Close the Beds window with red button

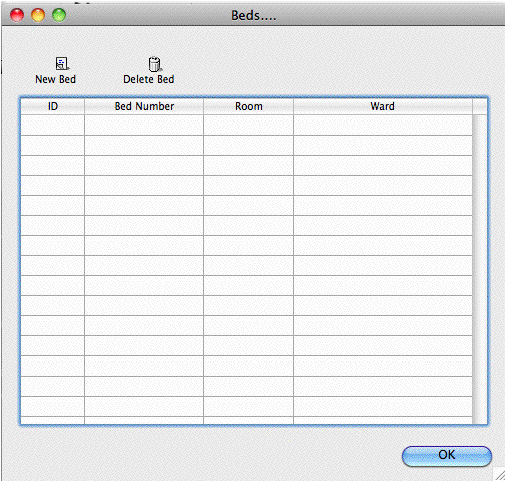click(x=17, y=15)
